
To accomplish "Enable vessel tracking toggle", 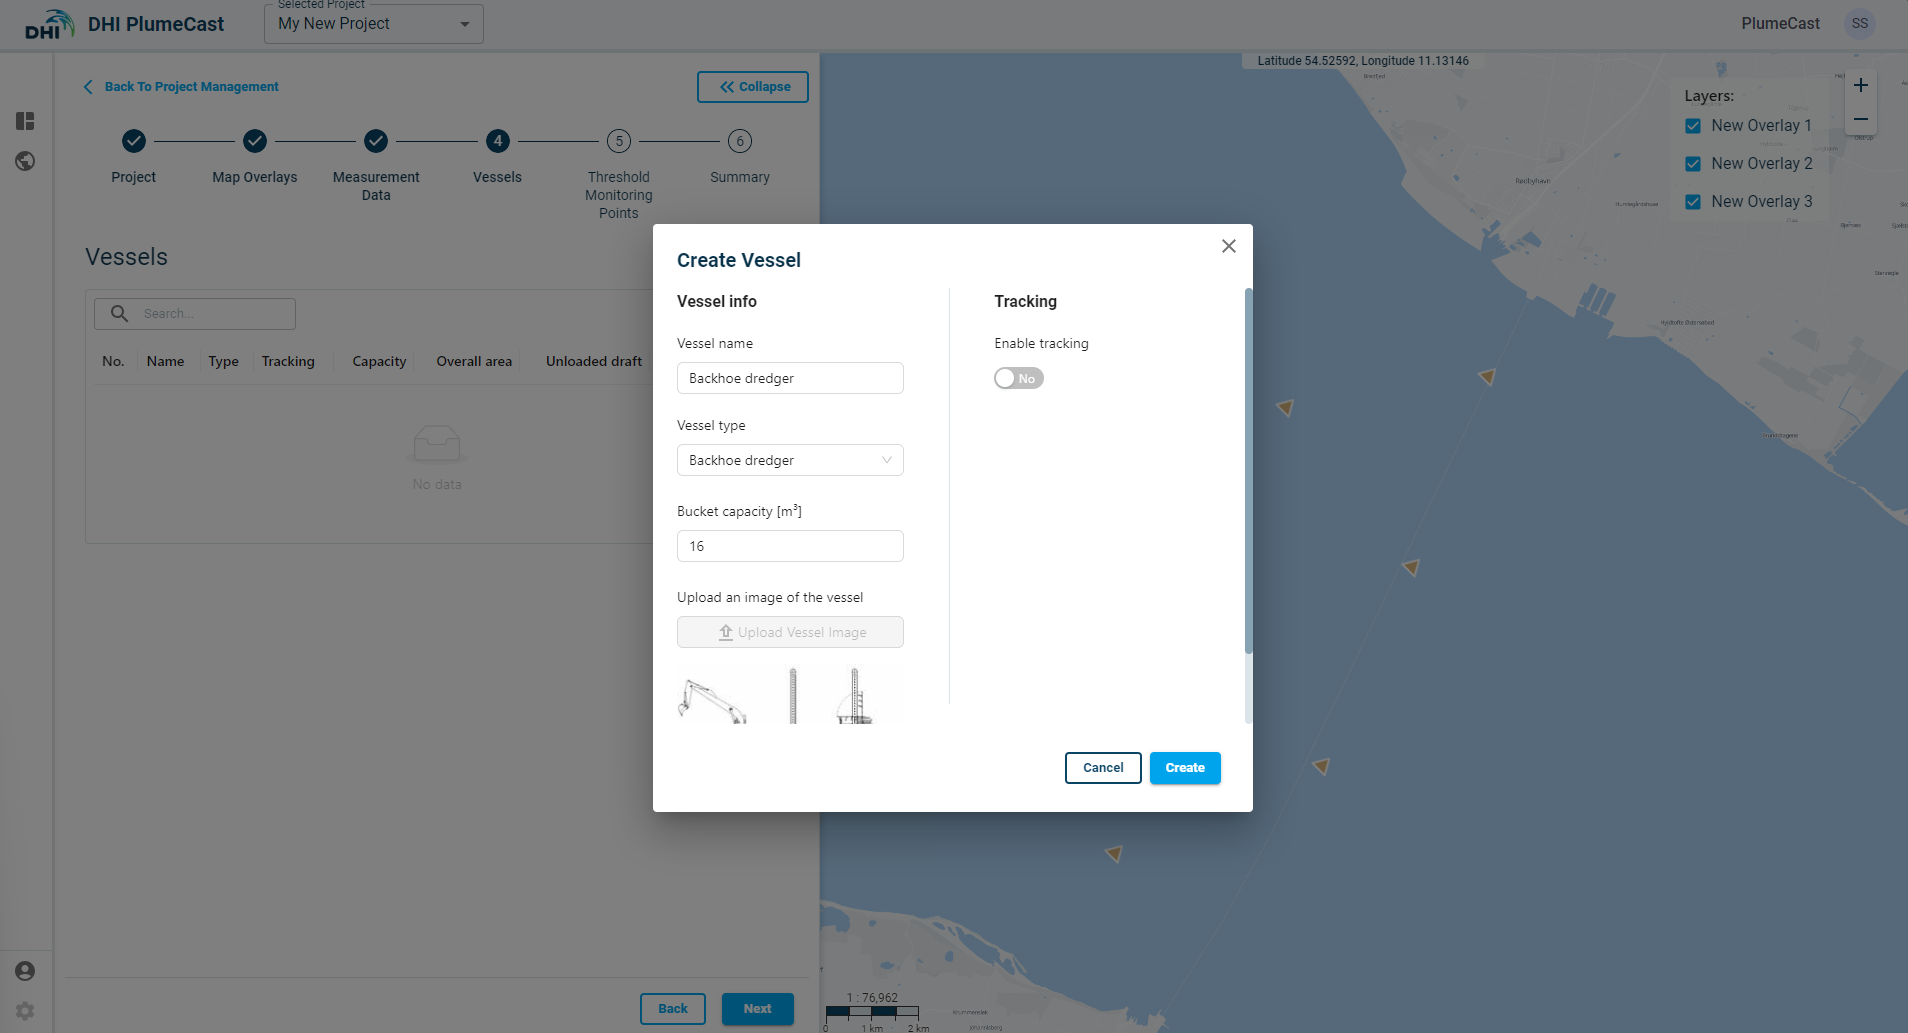I will (1018, 378).
